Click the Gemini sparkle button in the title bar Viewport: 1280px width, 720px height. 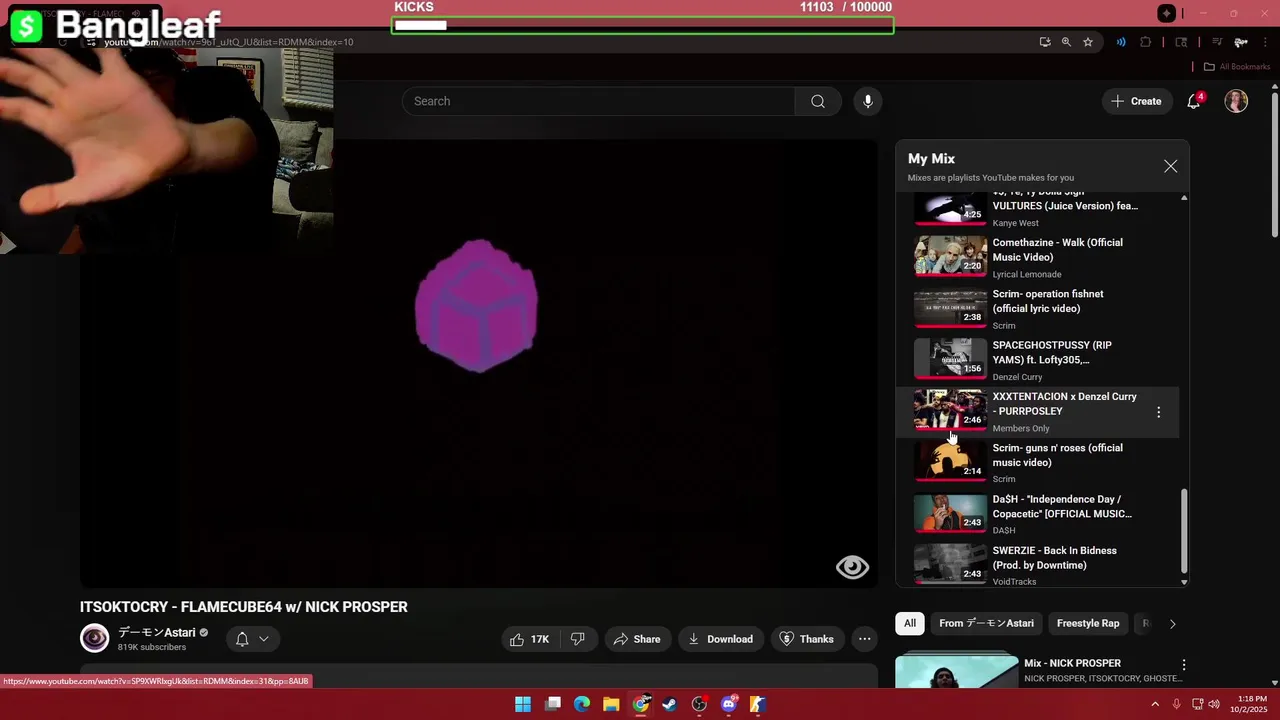(1166, 13)
